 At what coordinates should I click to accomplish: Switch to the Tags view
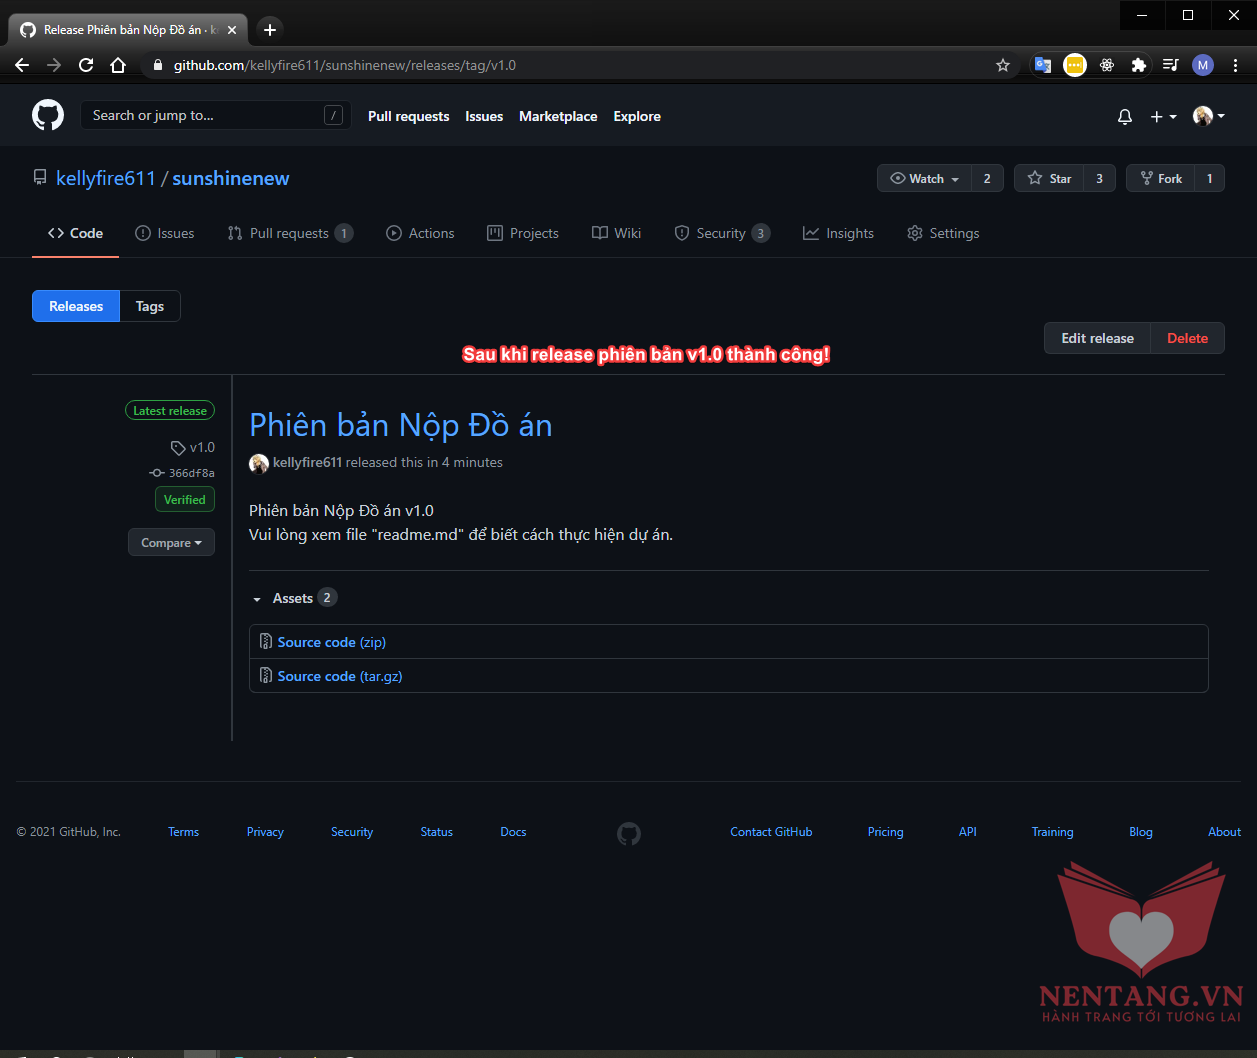tap(150, 306)
